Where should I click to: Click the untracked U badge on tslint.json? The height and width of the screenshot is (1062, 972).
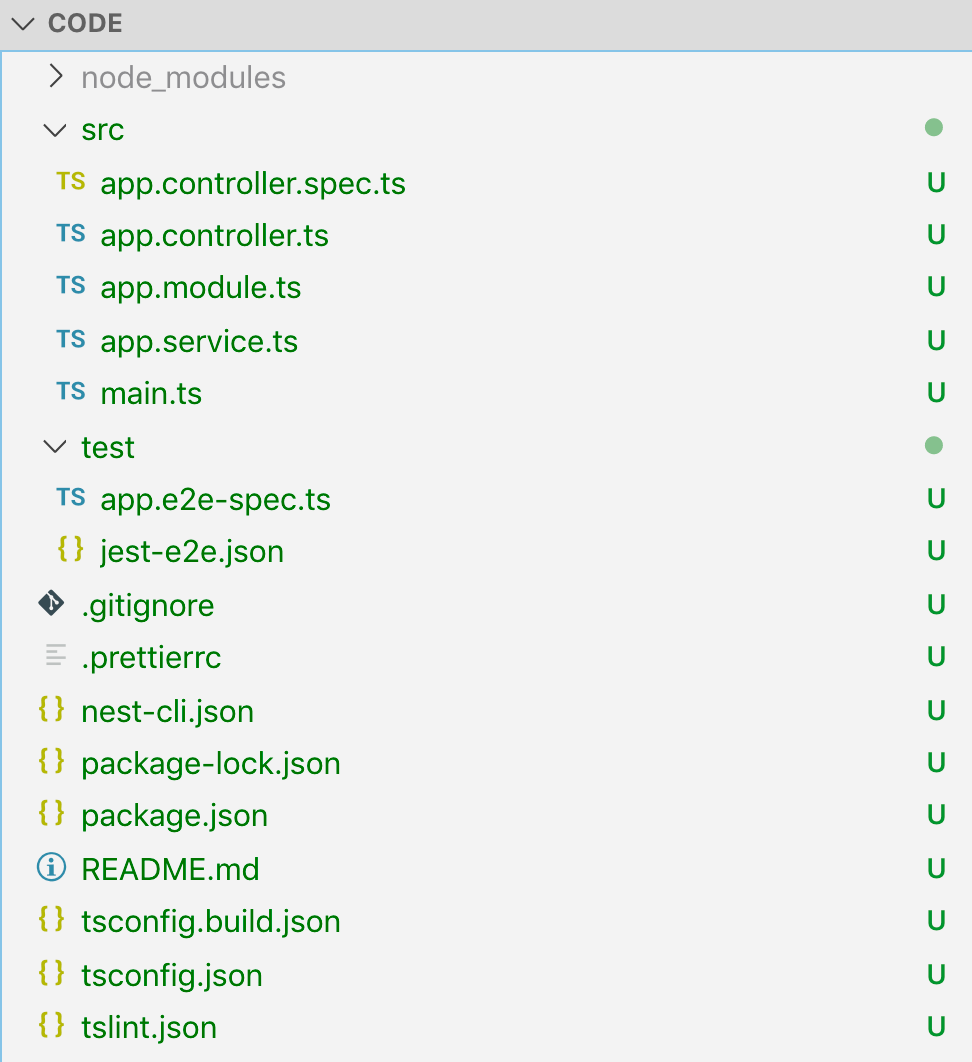click(x=936, y=1026)
